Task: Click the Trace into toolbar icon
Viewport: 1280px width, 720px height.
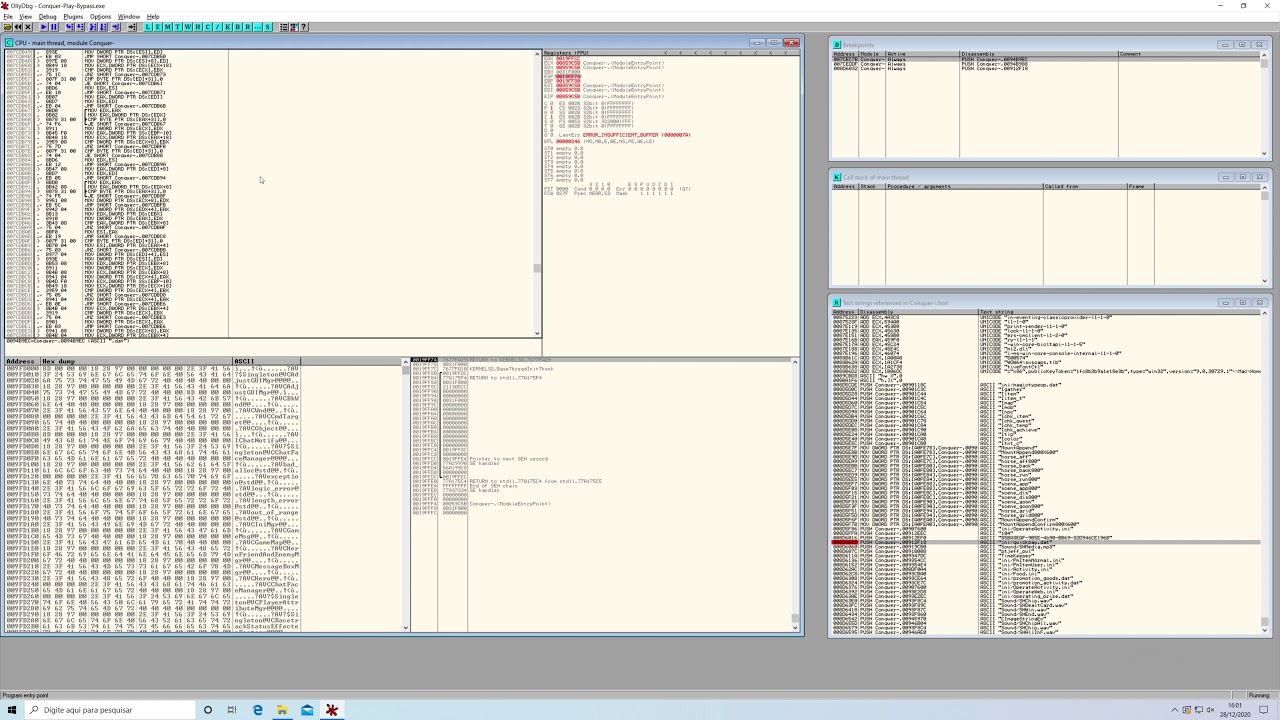Action: click(93, 27)
